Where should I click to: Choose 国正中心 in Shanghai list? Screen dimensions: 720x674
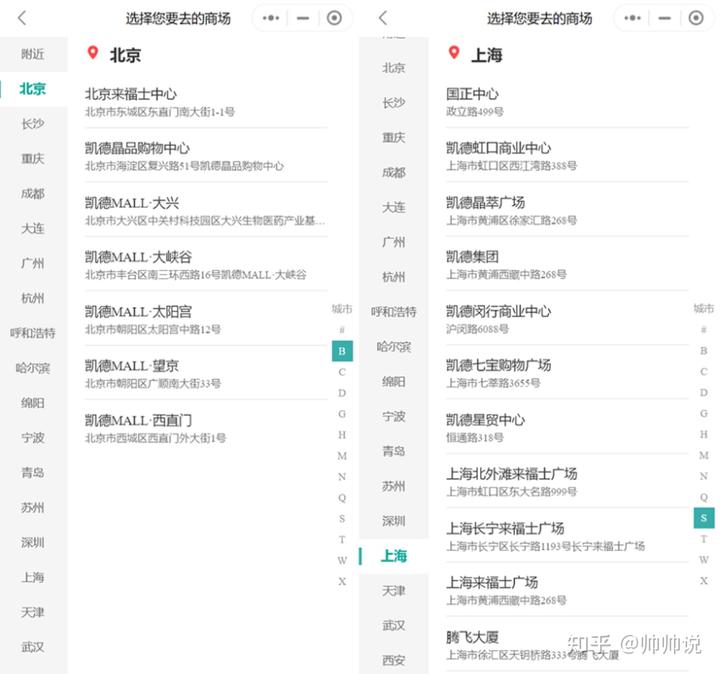568,102
